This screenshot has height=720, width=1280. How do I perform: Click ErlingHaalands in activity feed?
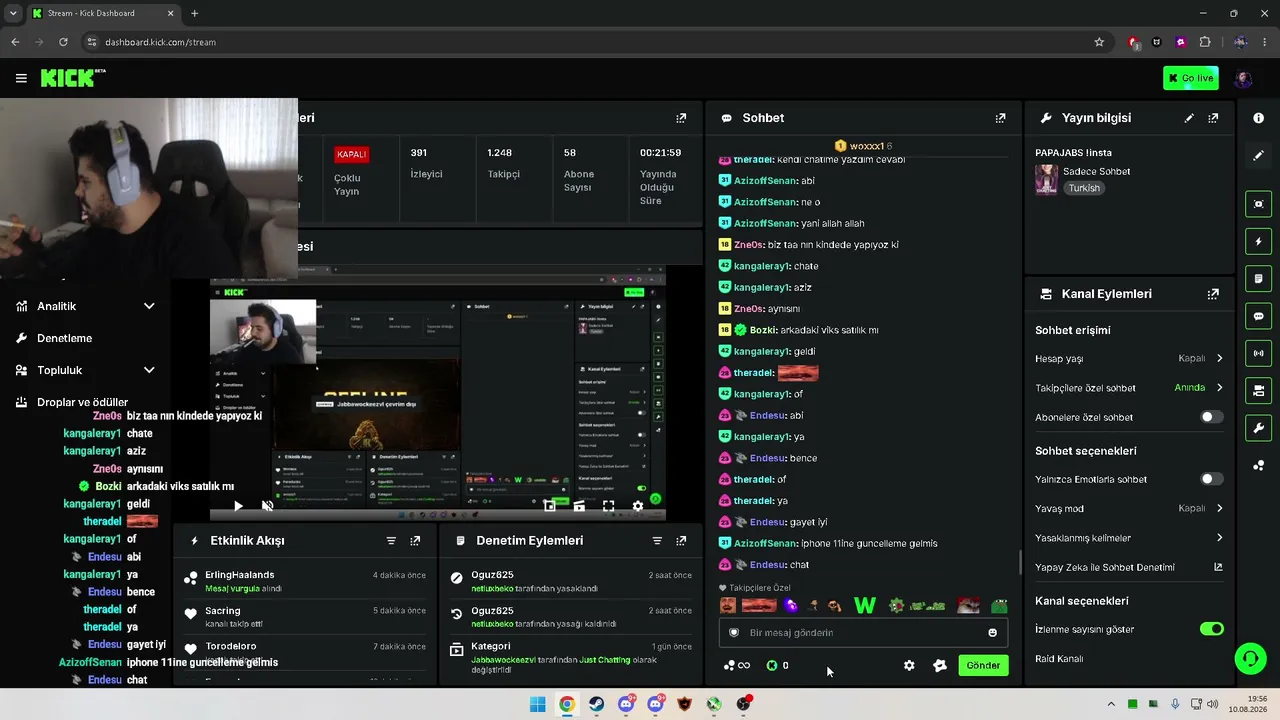point(240,575)
